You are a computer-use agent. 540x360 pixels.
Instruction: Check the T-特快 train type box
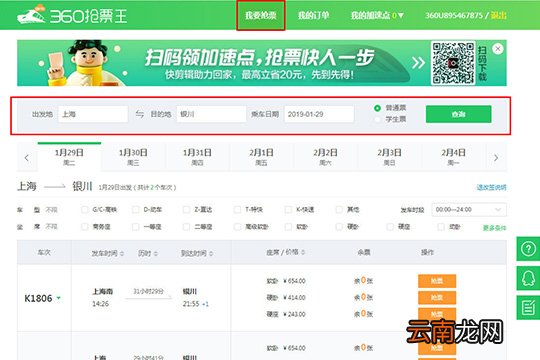pyautogui.click(x=237, y=209)
